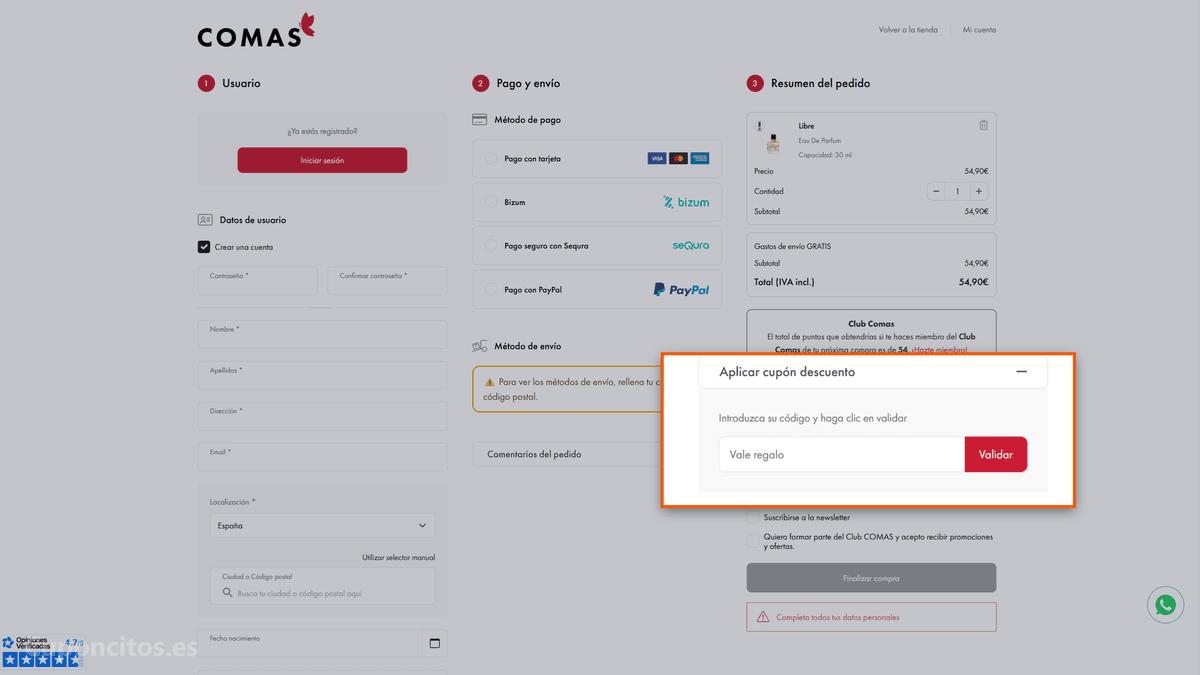This screenshot has height=675, width=1200.
Task: Focus the Dirección field
Action: 322,416
